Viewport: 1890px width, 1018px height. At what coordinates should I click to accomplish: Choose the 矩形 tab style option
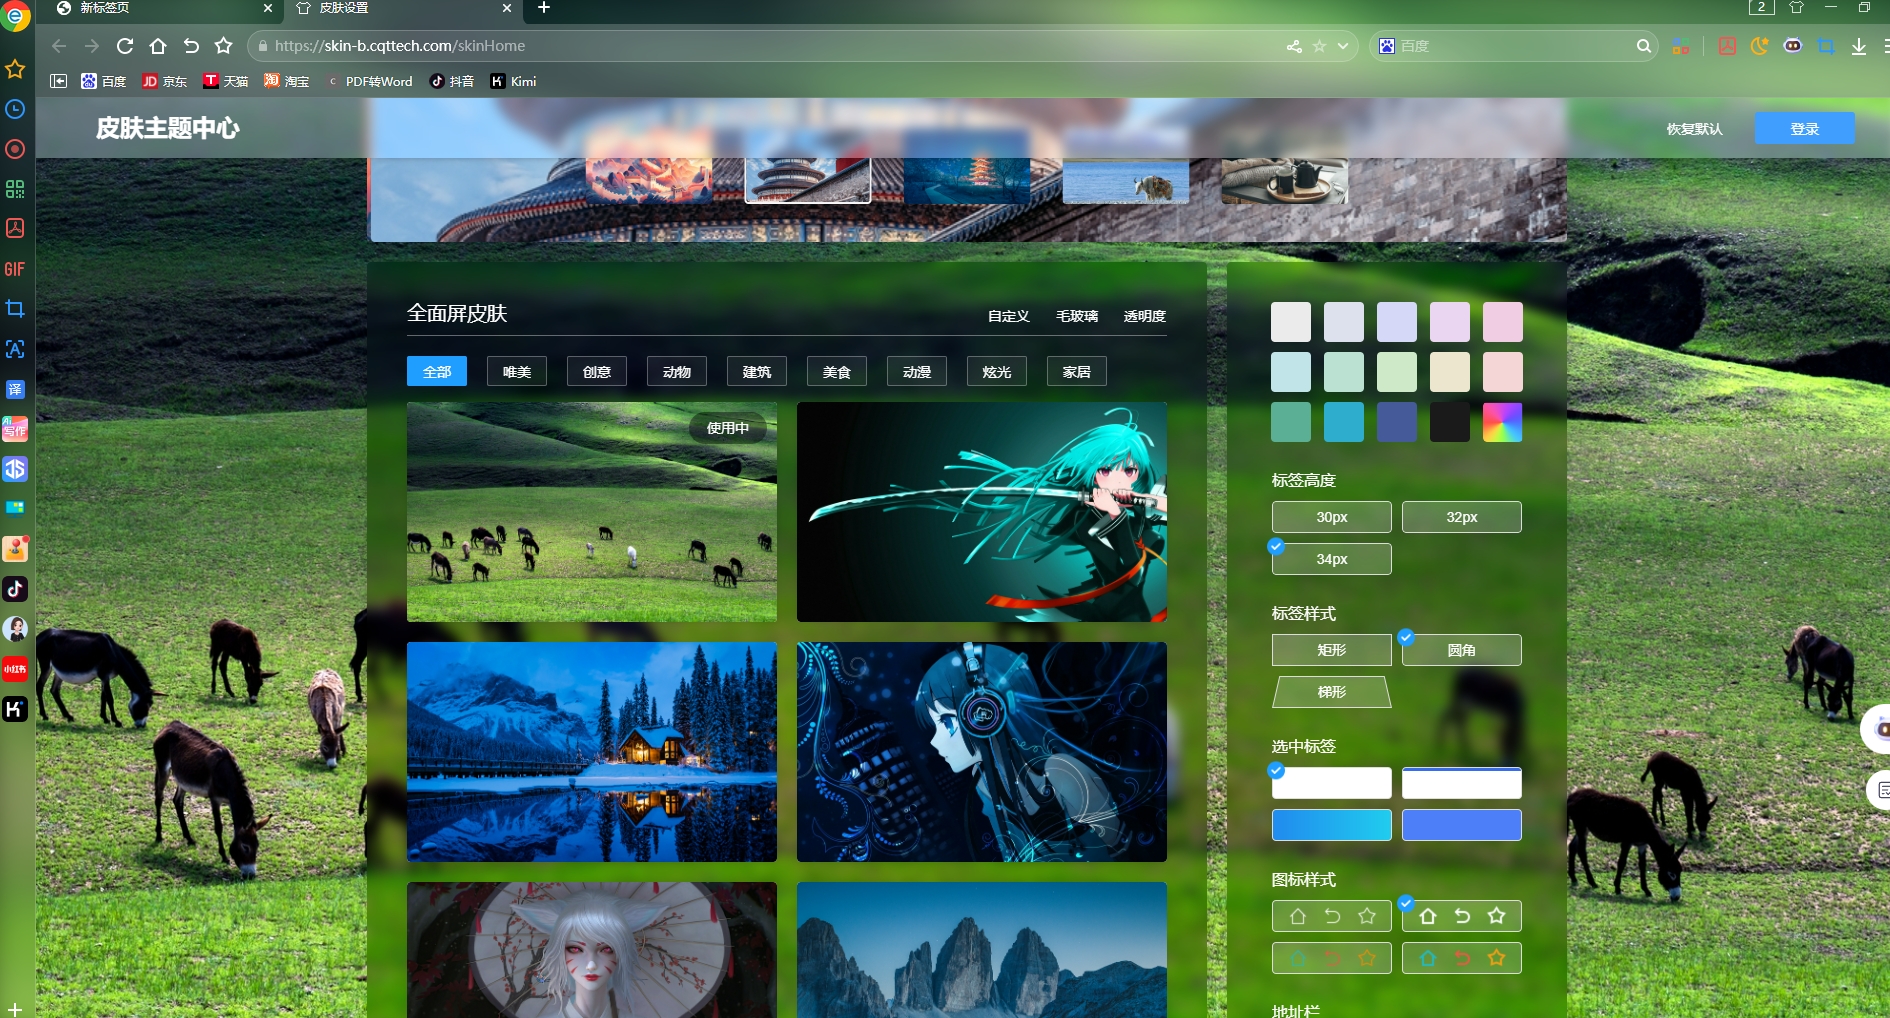tap(1331, 650)
